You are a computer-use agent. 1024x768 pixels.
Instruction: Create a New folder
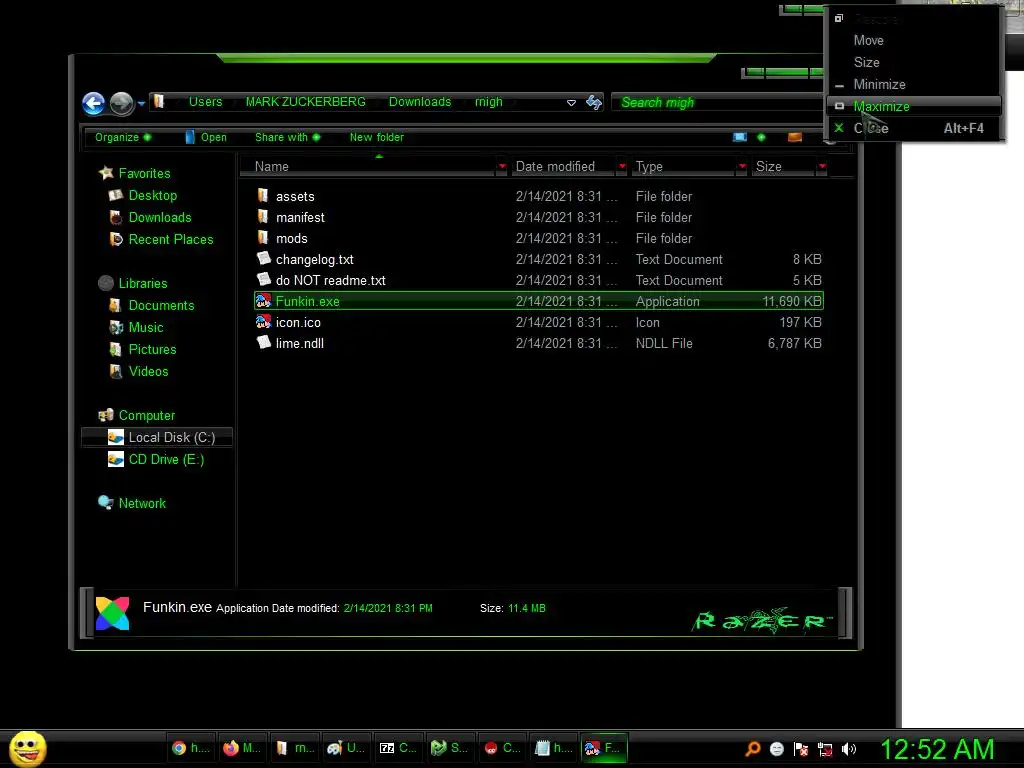[376, 137]
